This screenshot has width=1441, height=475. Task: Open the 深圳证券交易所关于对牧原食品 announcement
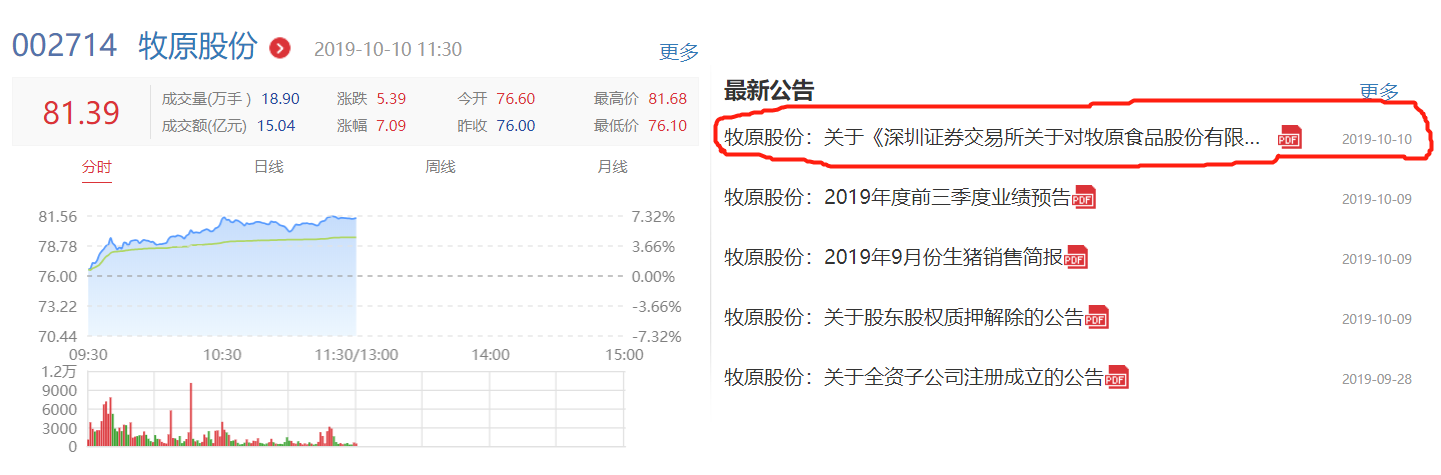993,138
